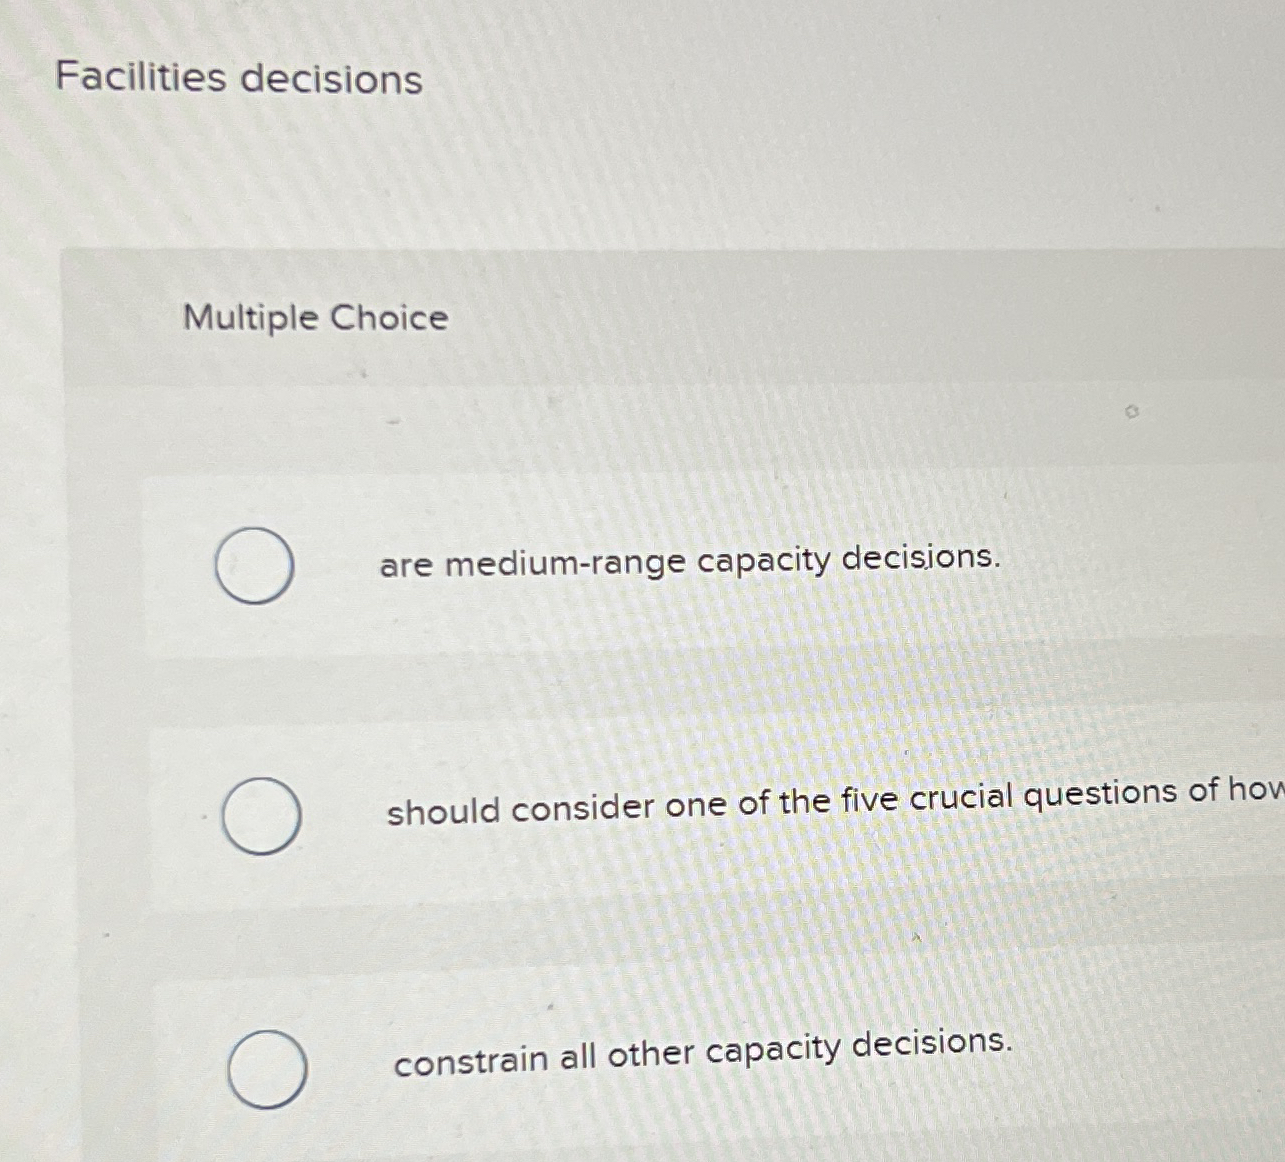Deselect the first answer radio button
Screen dimensions: 1285x1162
(254, 564)
